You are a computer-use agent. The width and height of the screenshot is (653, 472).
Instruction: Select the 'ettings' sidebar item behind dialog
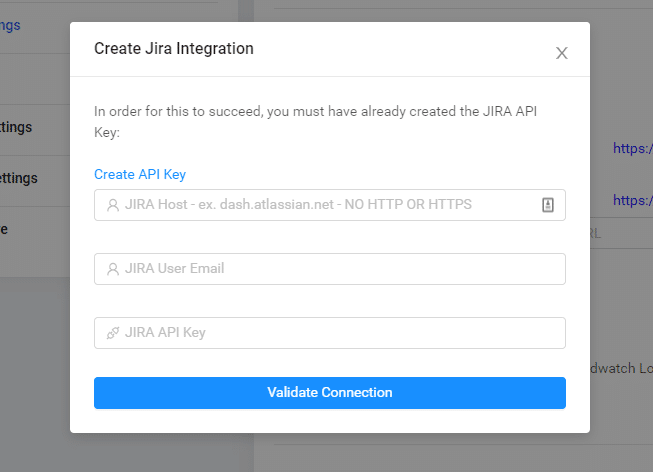[19, 178]
